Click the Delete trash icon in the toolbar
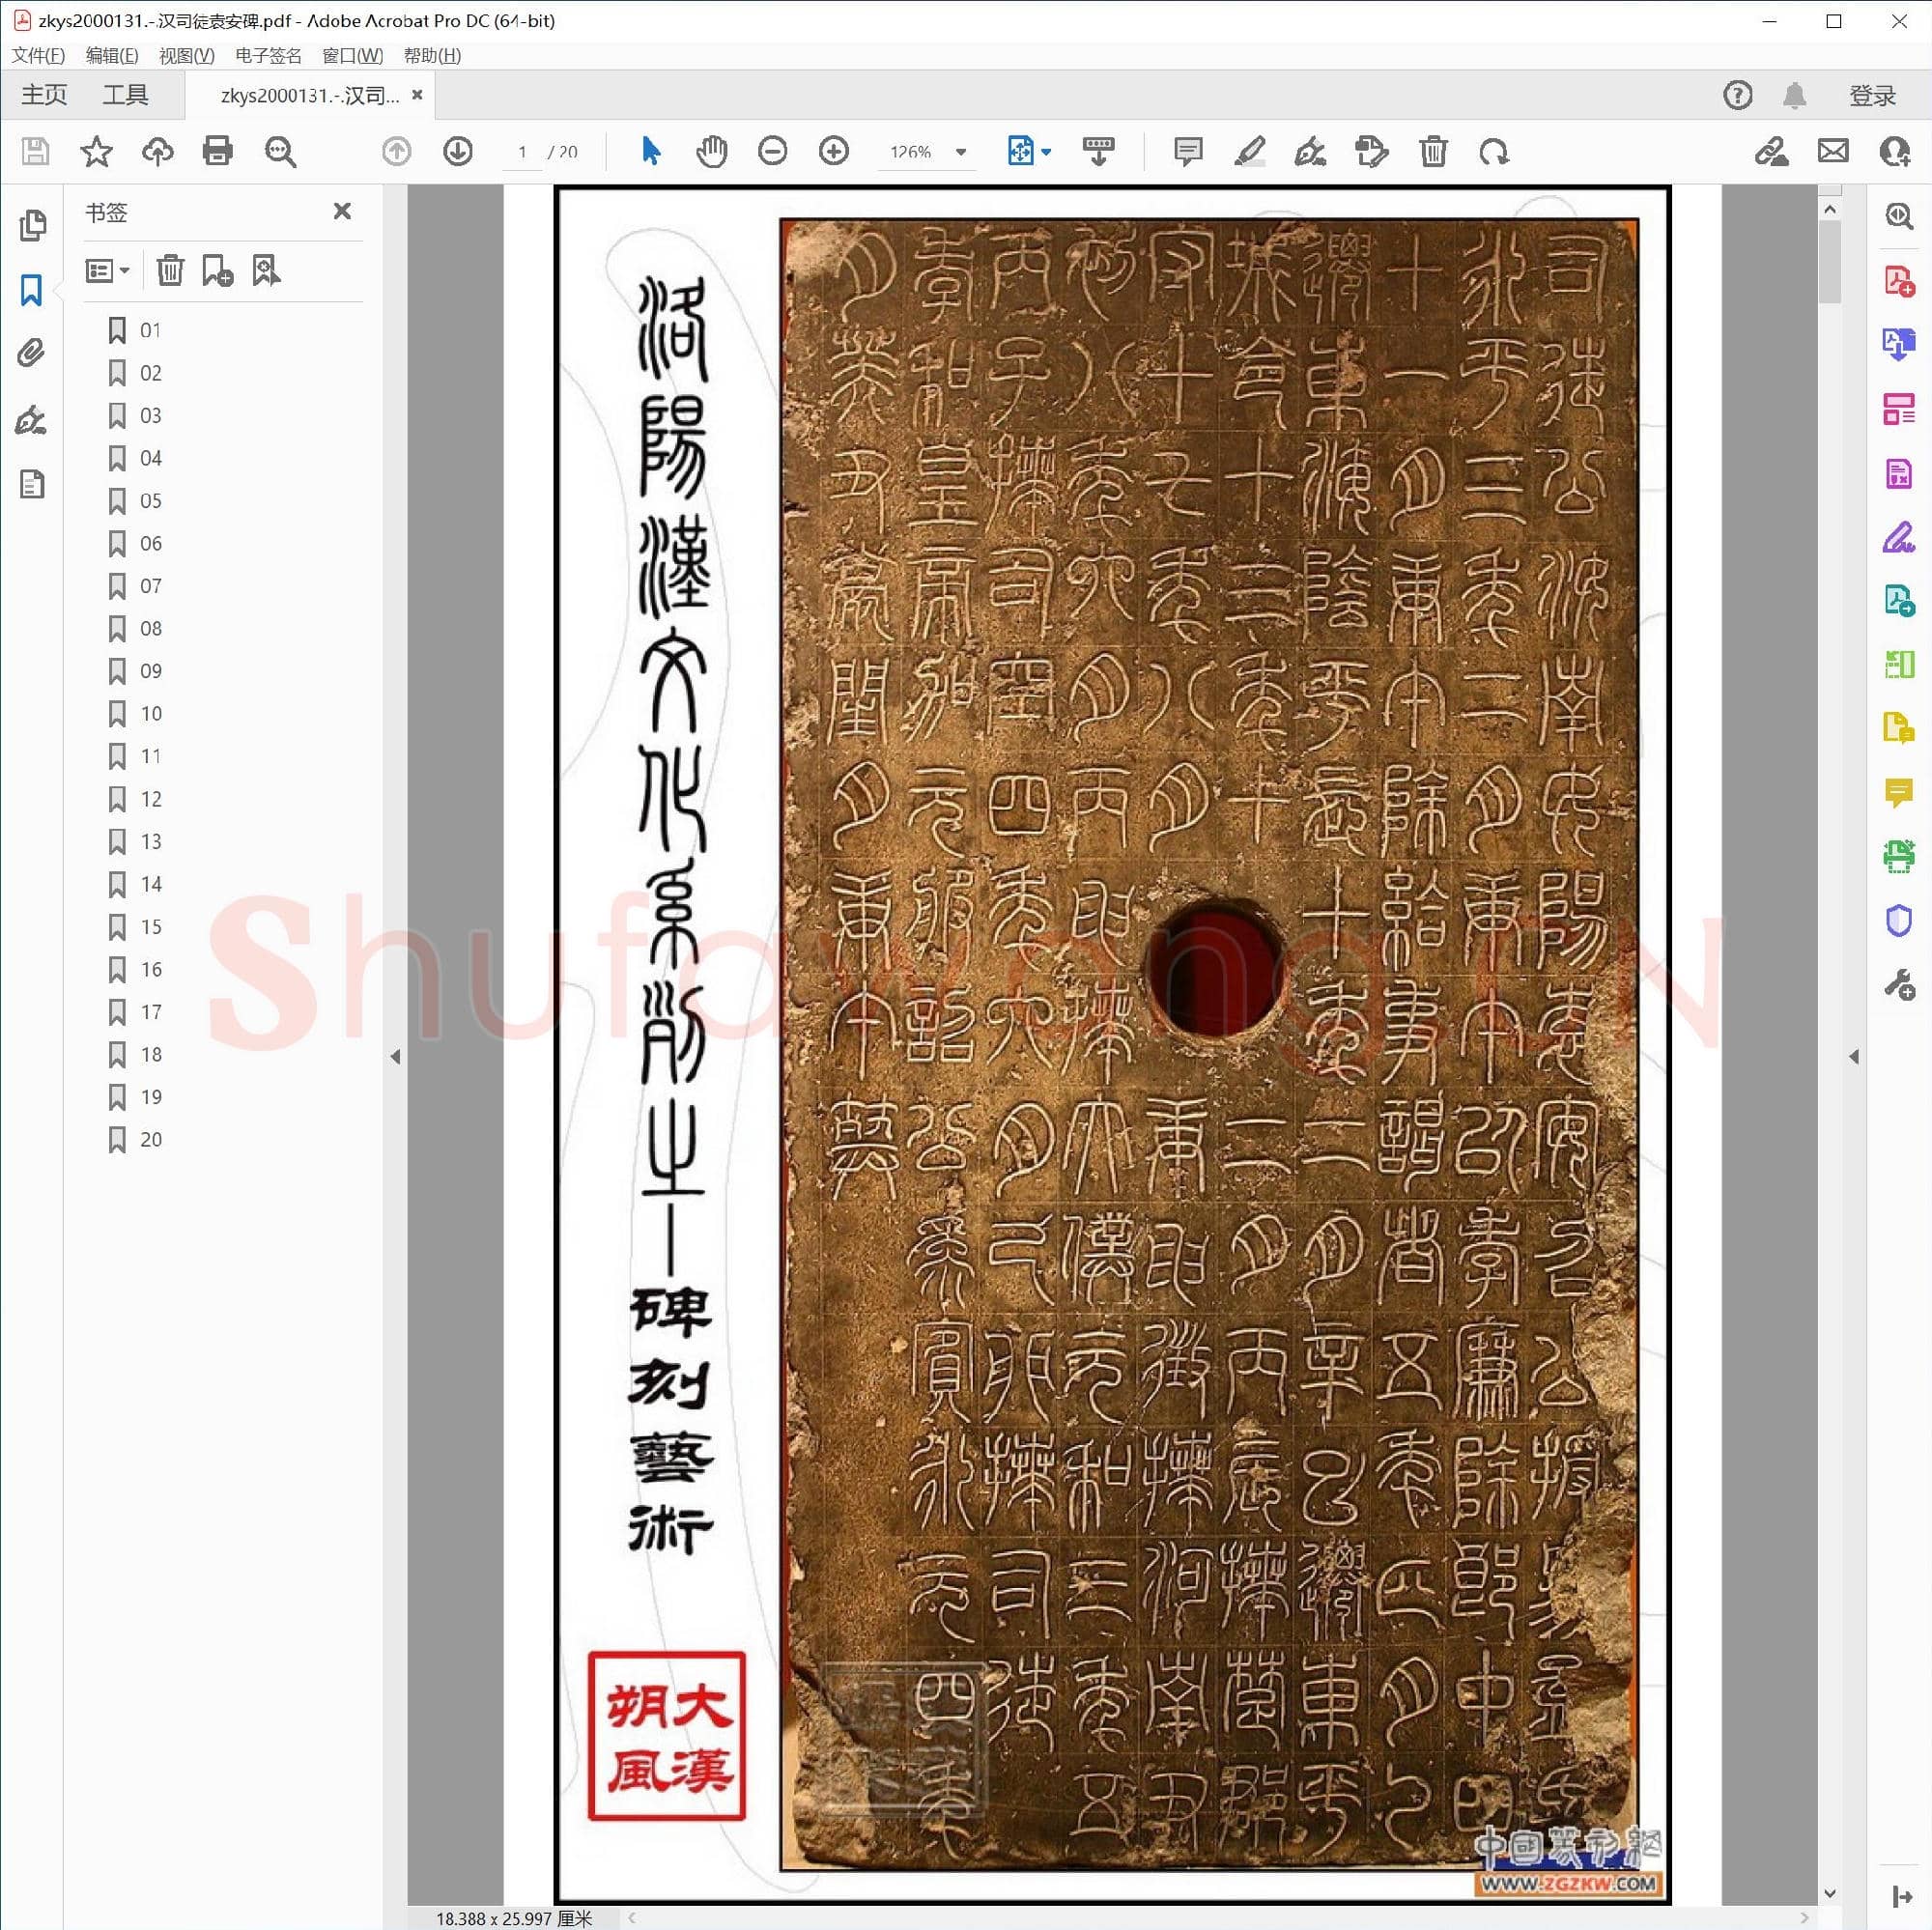1932x1930 pixels. coord(1433,152)
